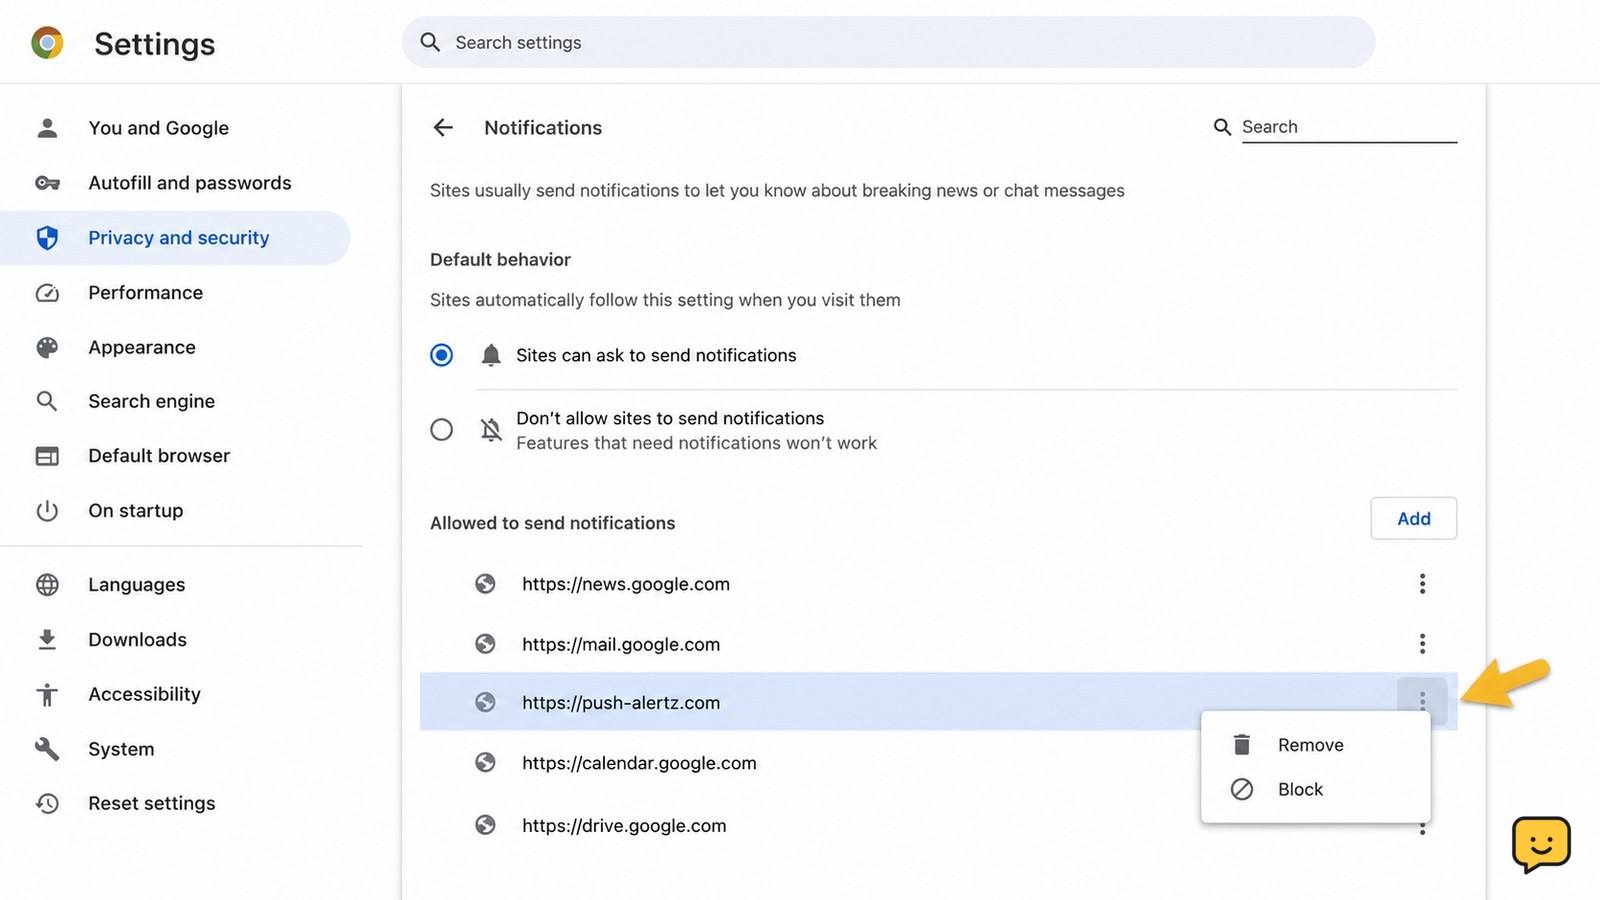Viewport: 1600px width, 900px height.
Task: Click the back arrow beside Notifications
Action: (443, 127)
